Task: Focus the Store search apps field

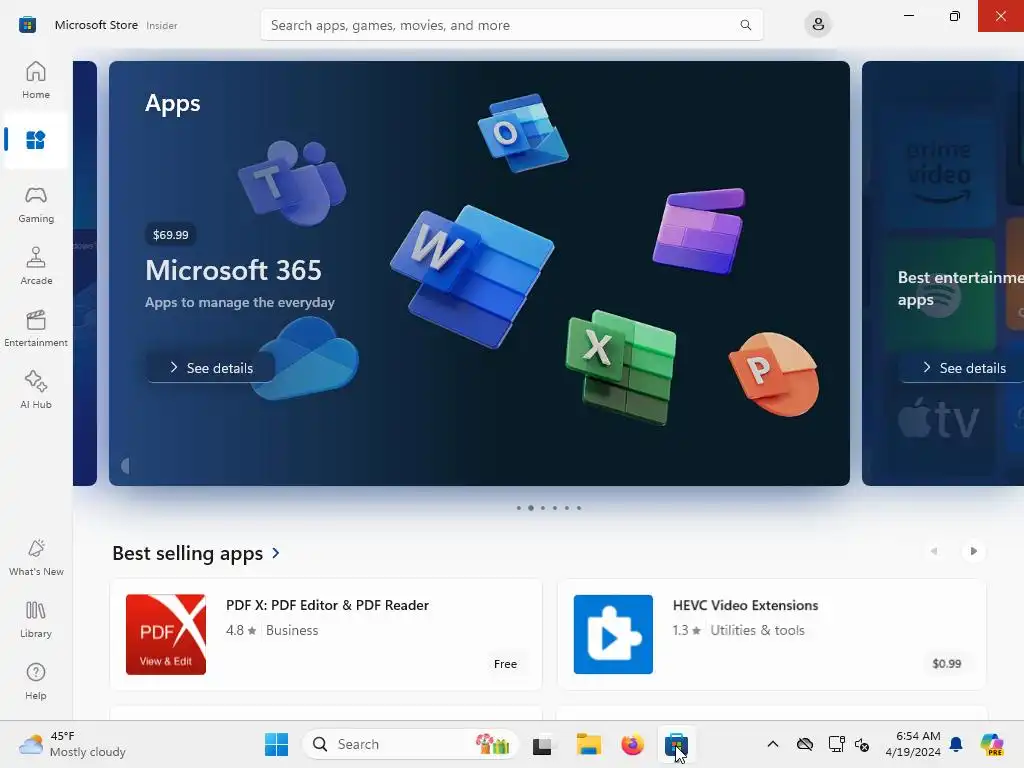Action: click(x=511, y=25)
